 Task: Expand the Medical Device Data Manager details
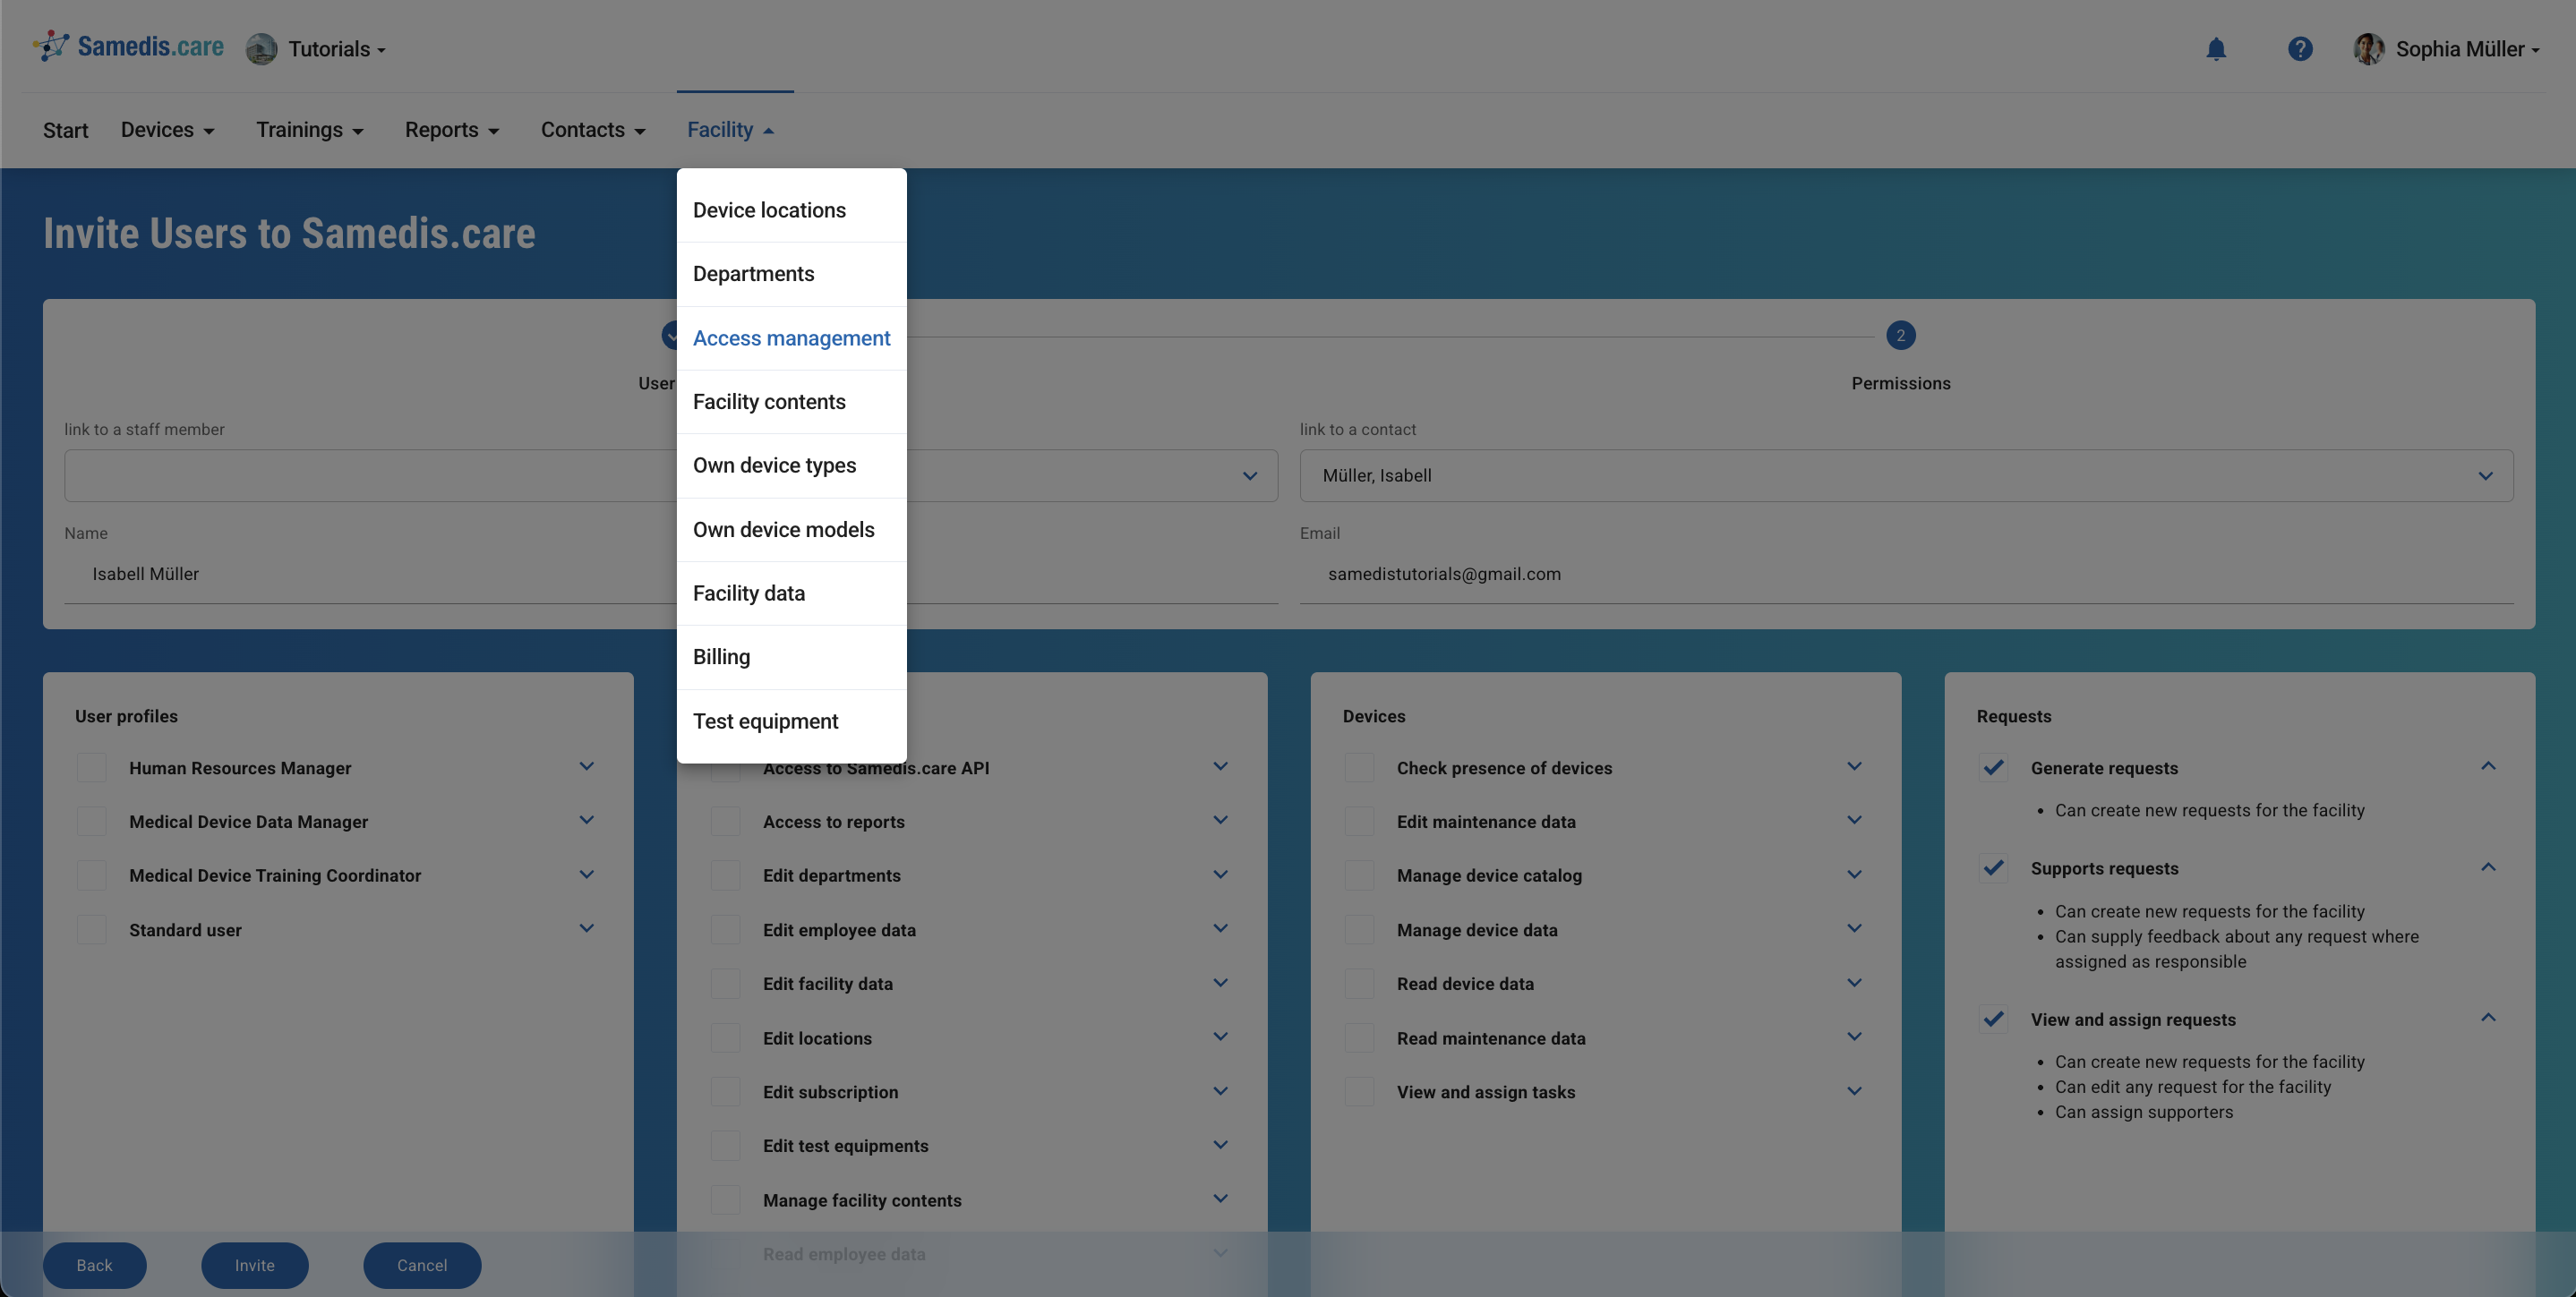pos(587,820)
